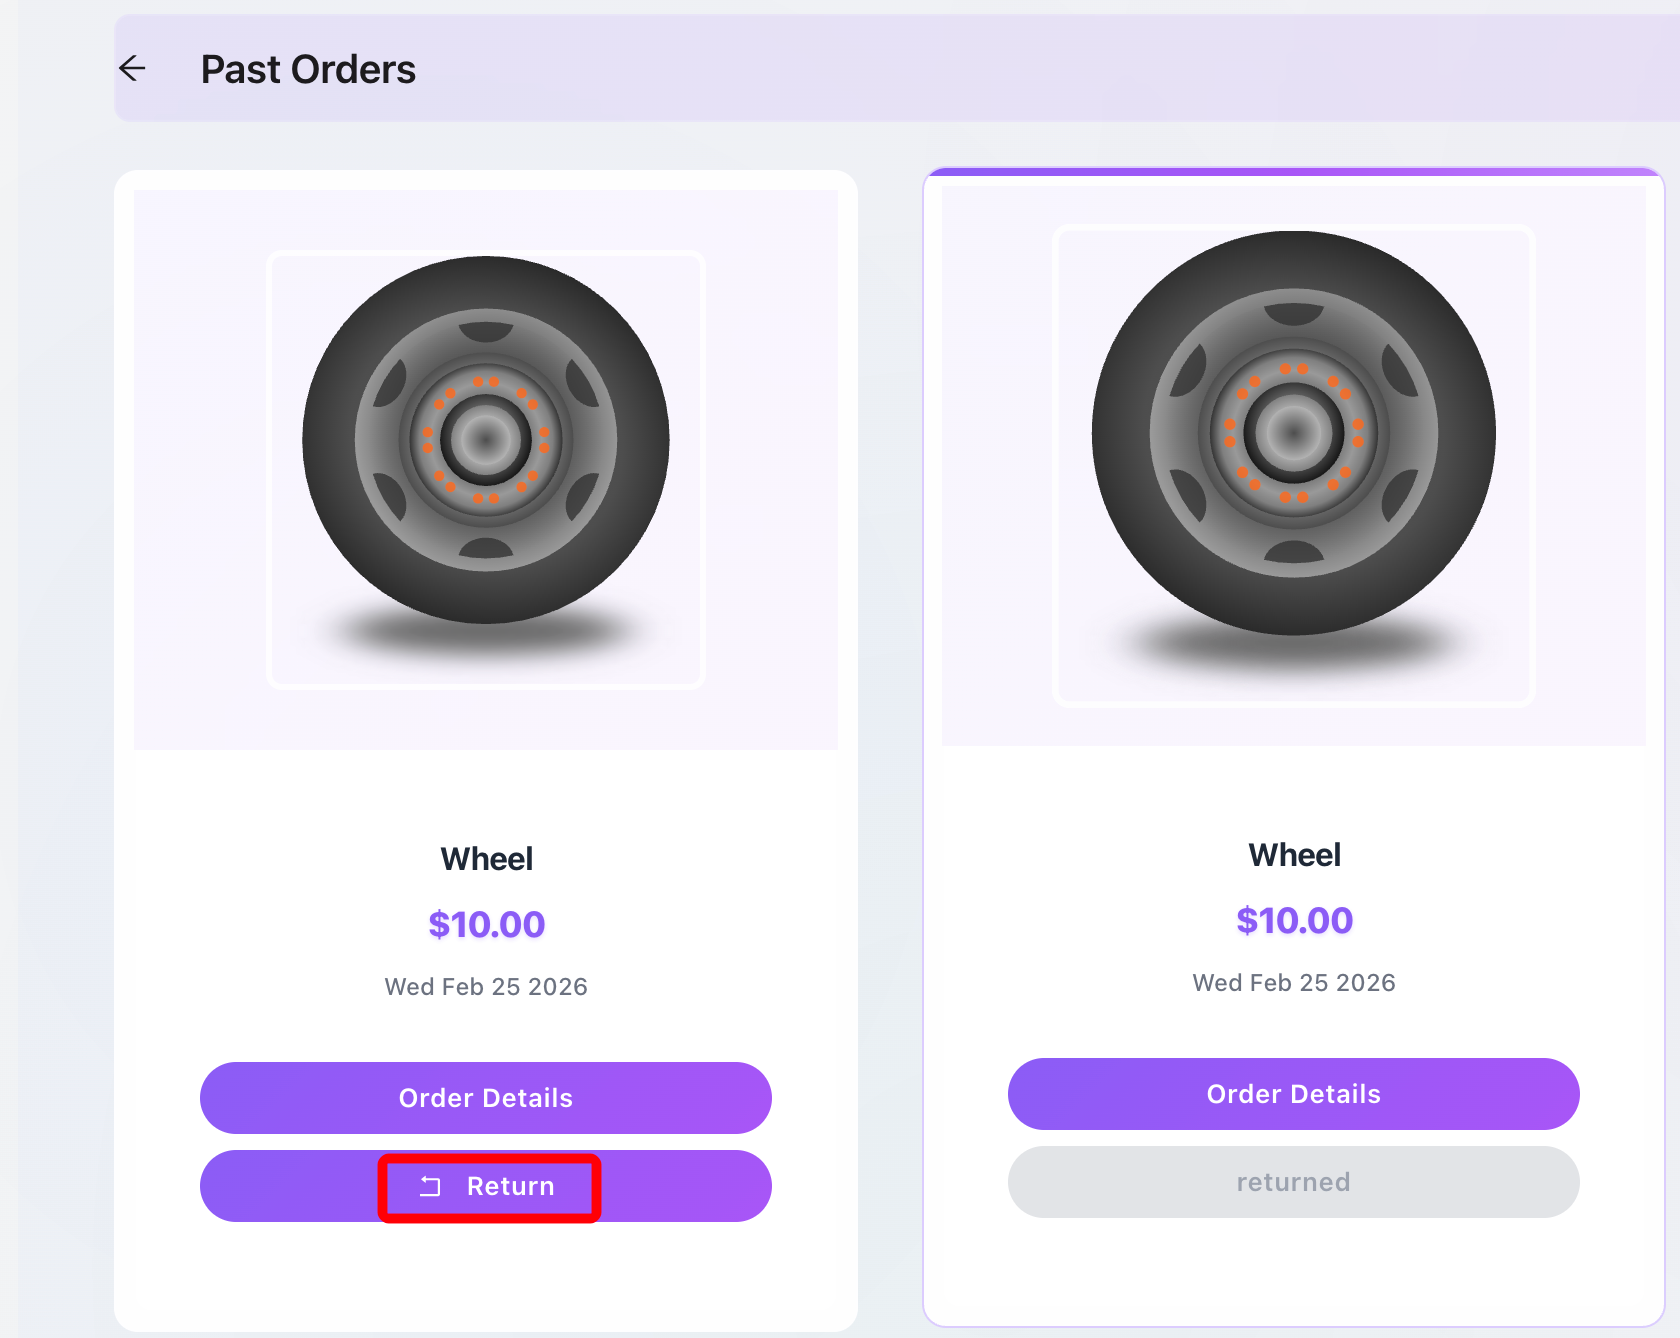Screen dimensions: 1680x1338
Task: Click the Wheel title on the returned order card
Action: (x=1294, y=855)
